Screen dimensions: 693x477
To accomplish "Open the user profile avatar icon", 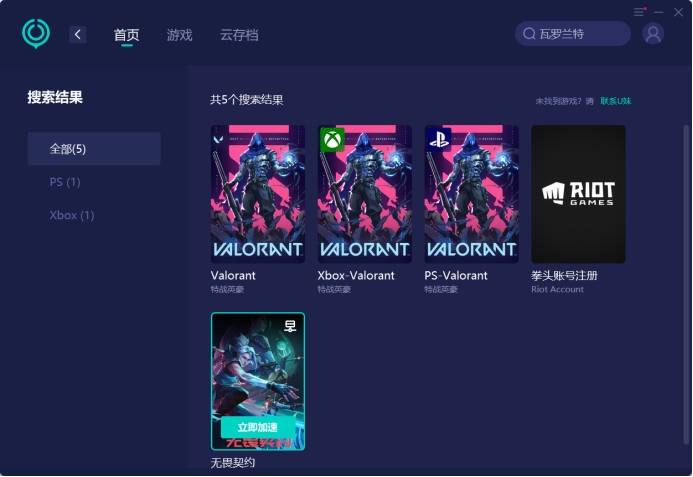I will pos(653,34).
